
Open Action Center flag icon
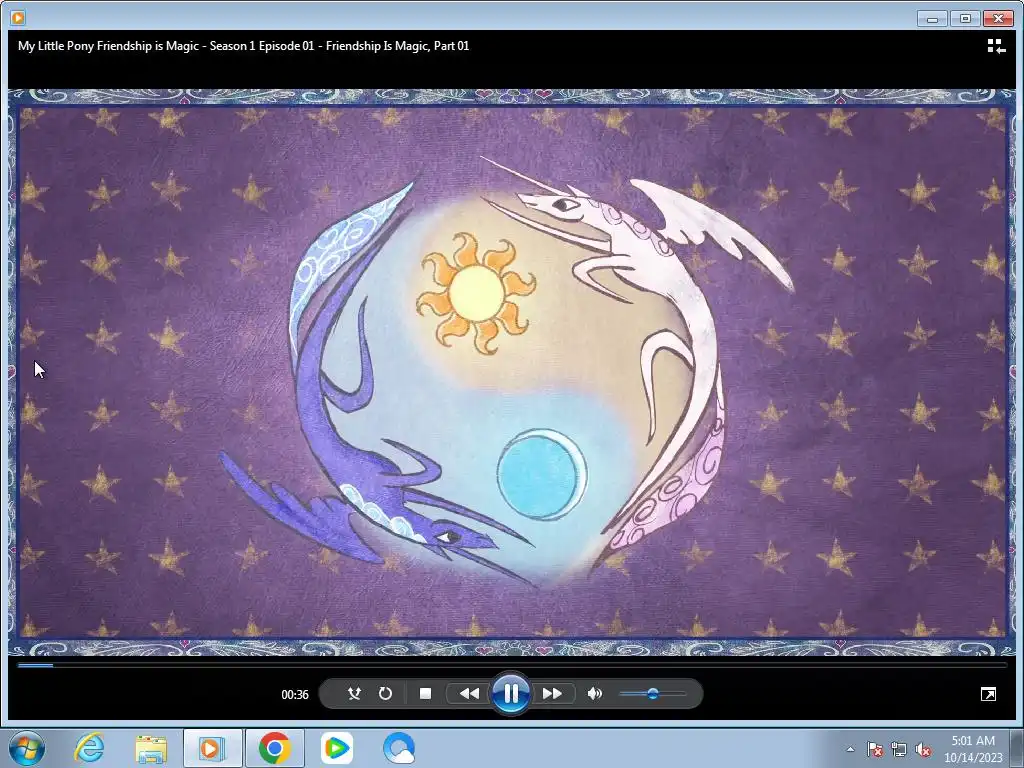(x=874, y=749)
